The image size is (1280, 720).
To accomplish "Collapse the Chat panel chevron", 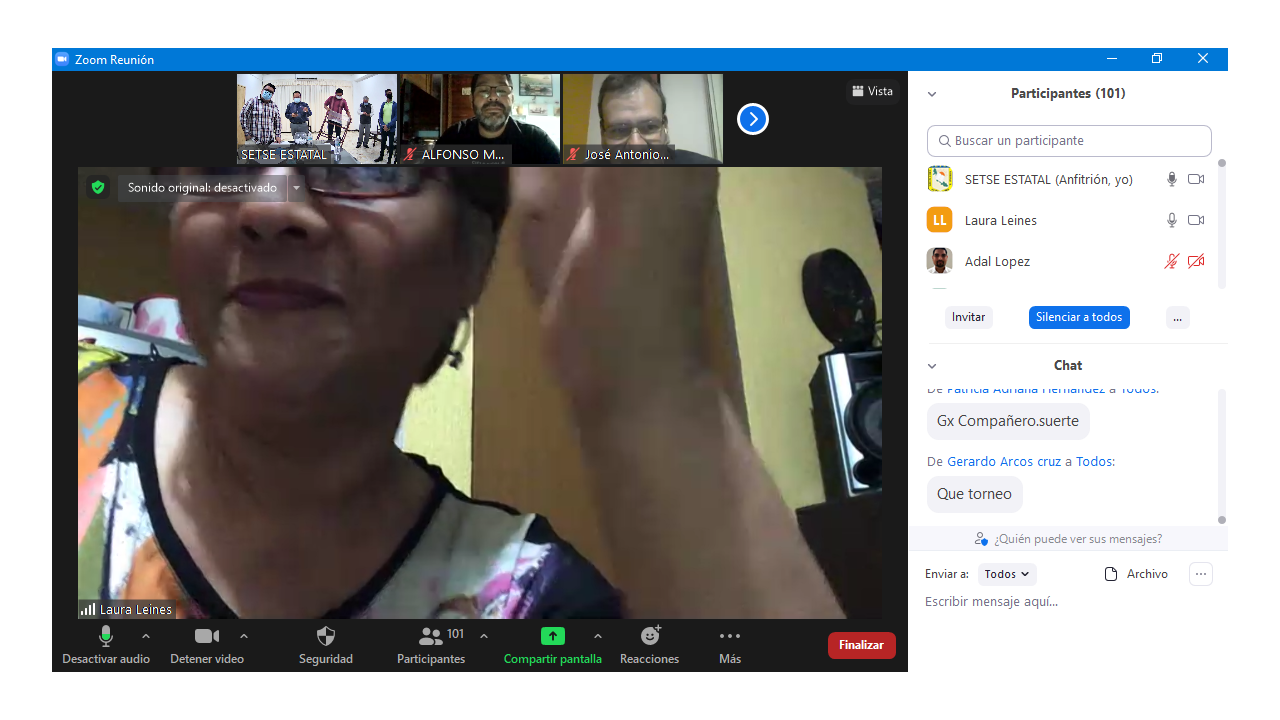I will pyautogui.click(x=932, y=366).
